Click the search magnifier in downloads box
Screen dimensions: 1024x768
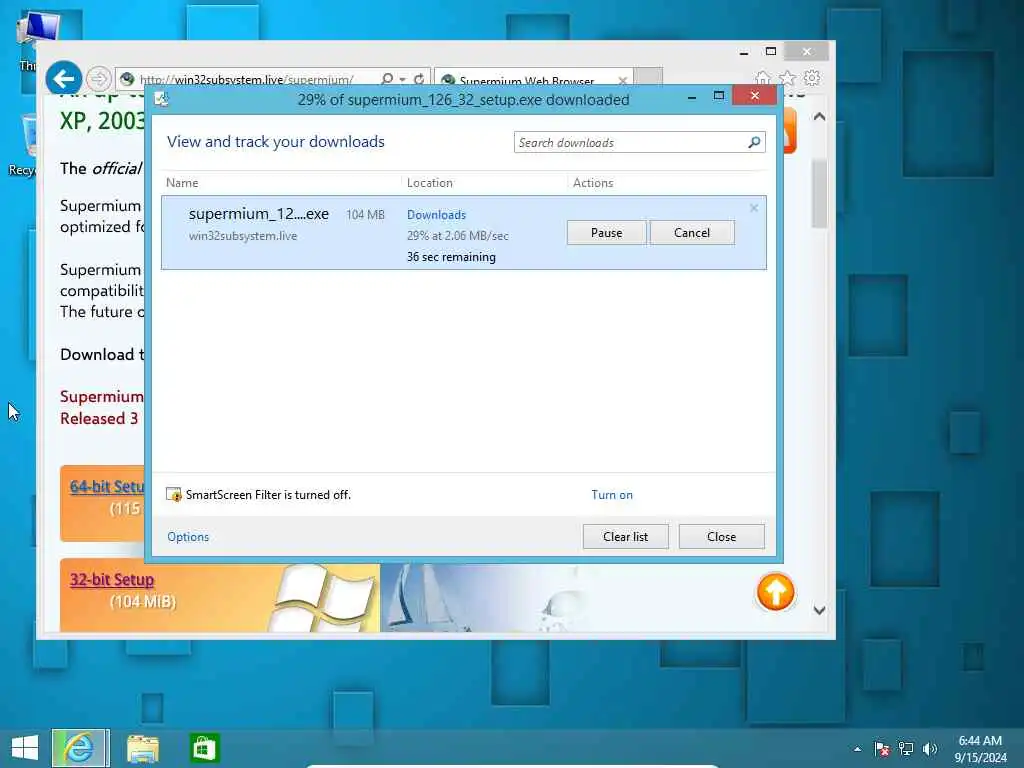click(x=754, y=142)
